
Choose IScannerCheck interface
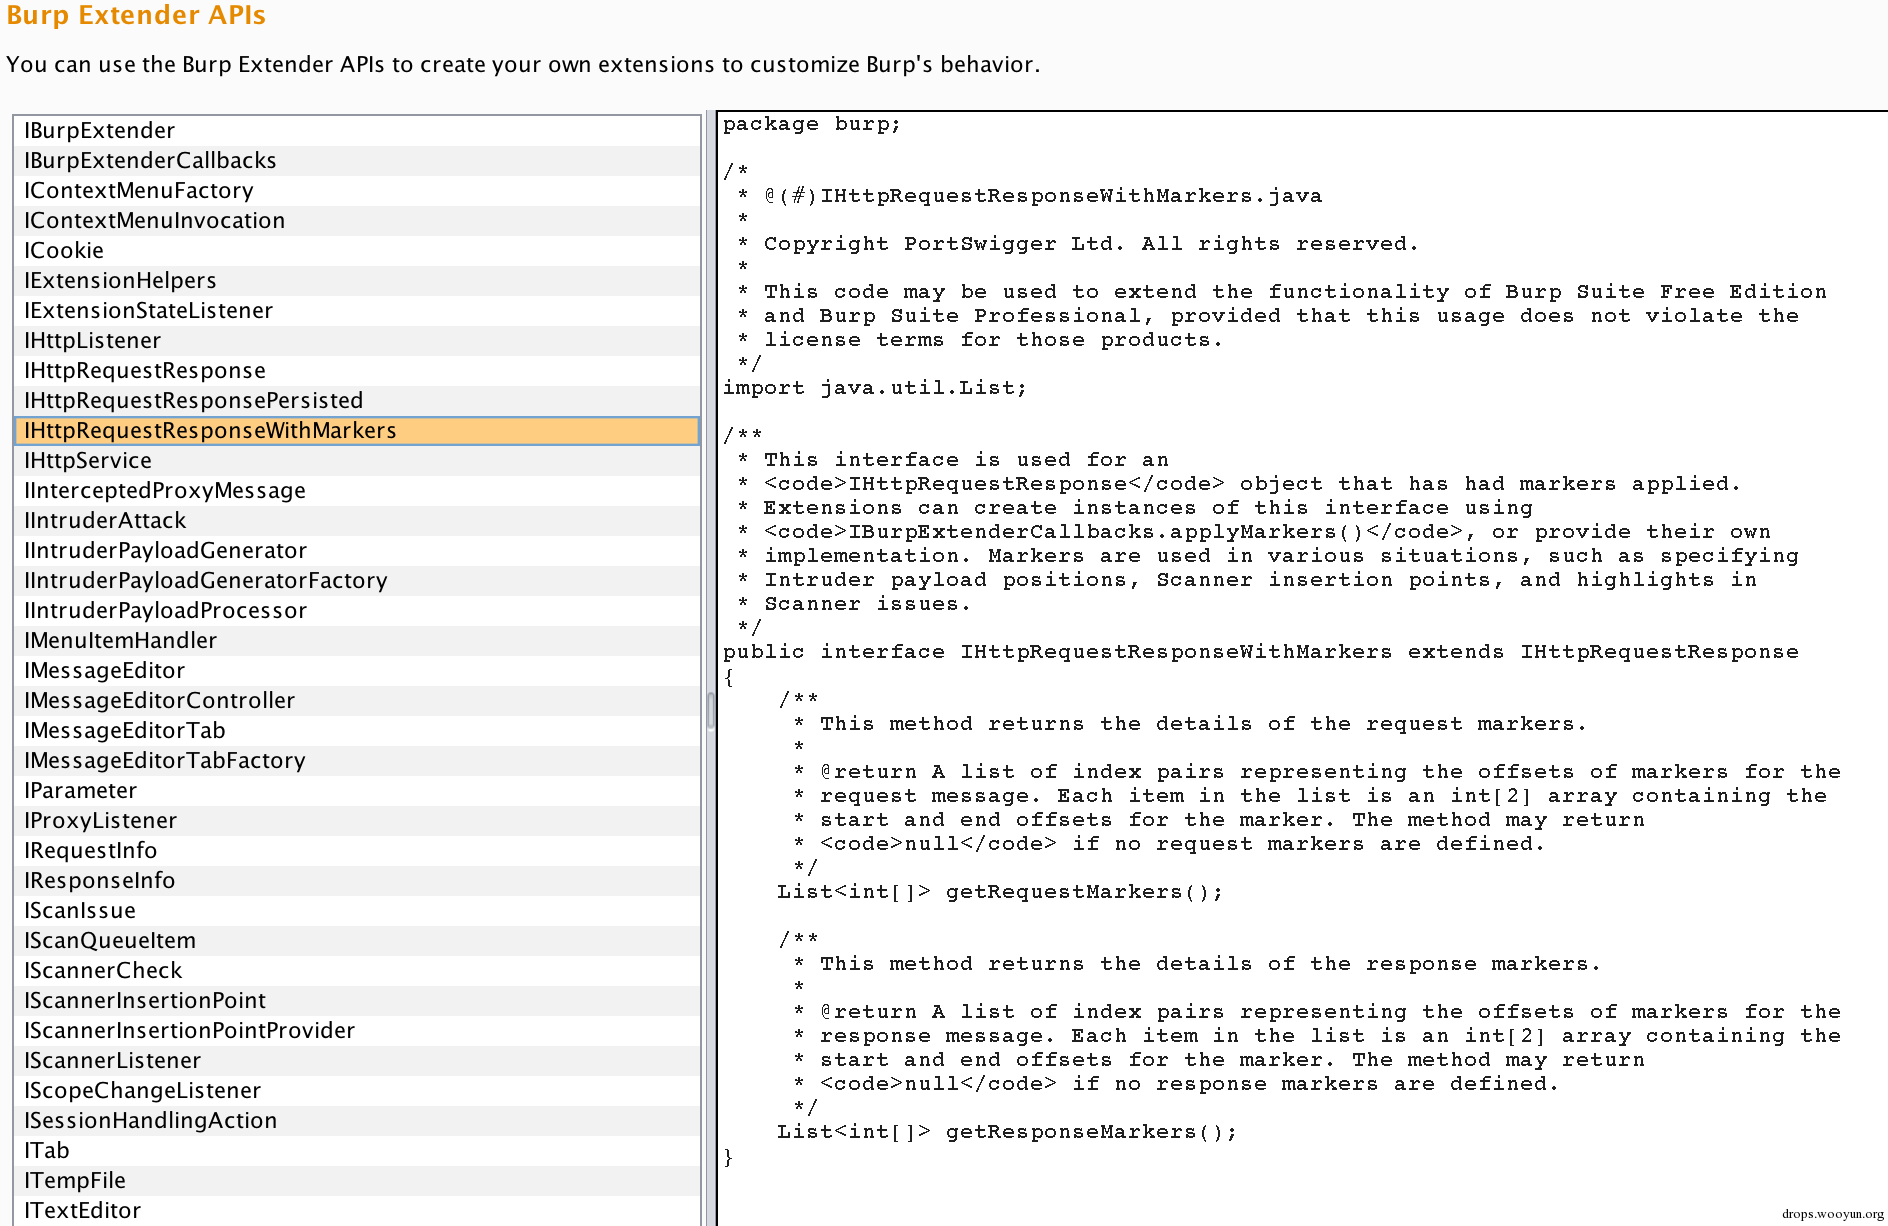click(x=357, y=971)
